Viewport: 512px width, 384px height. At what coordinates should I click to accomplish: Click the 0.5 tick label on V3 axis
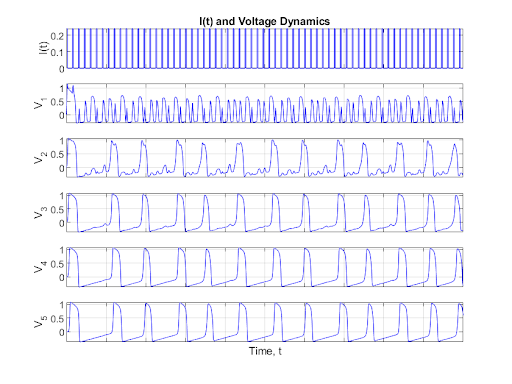(x=57, y=209)
